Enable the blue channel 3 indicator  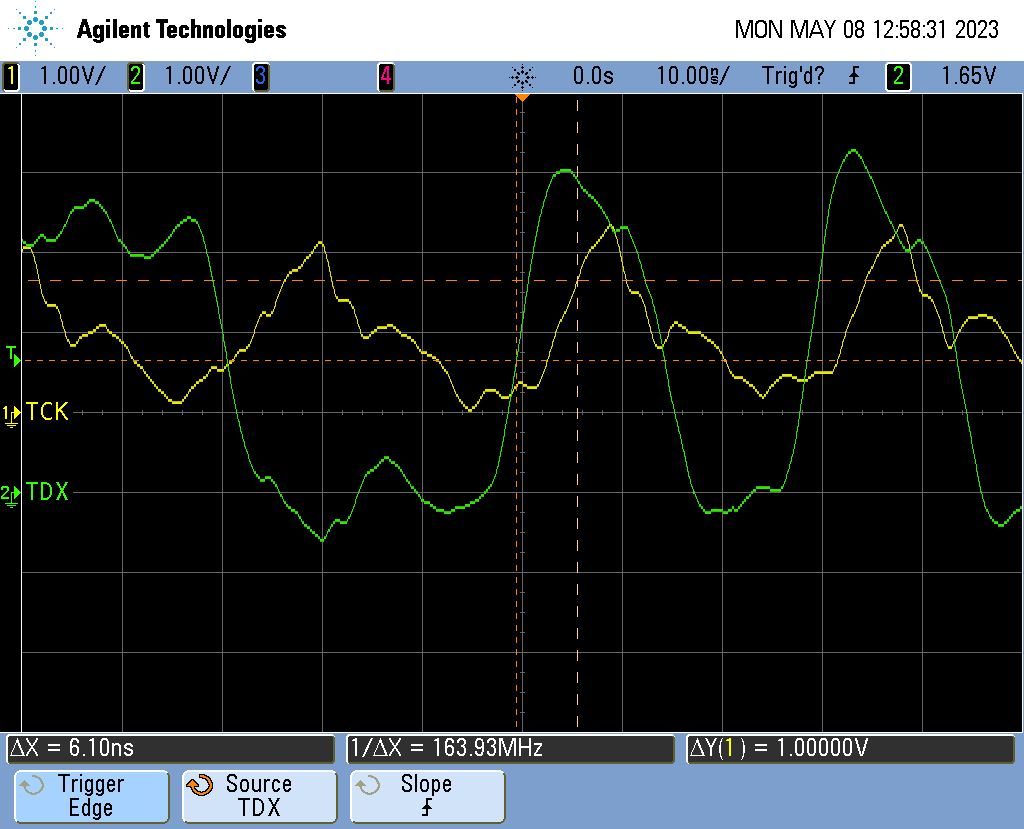tap(260, 76)
